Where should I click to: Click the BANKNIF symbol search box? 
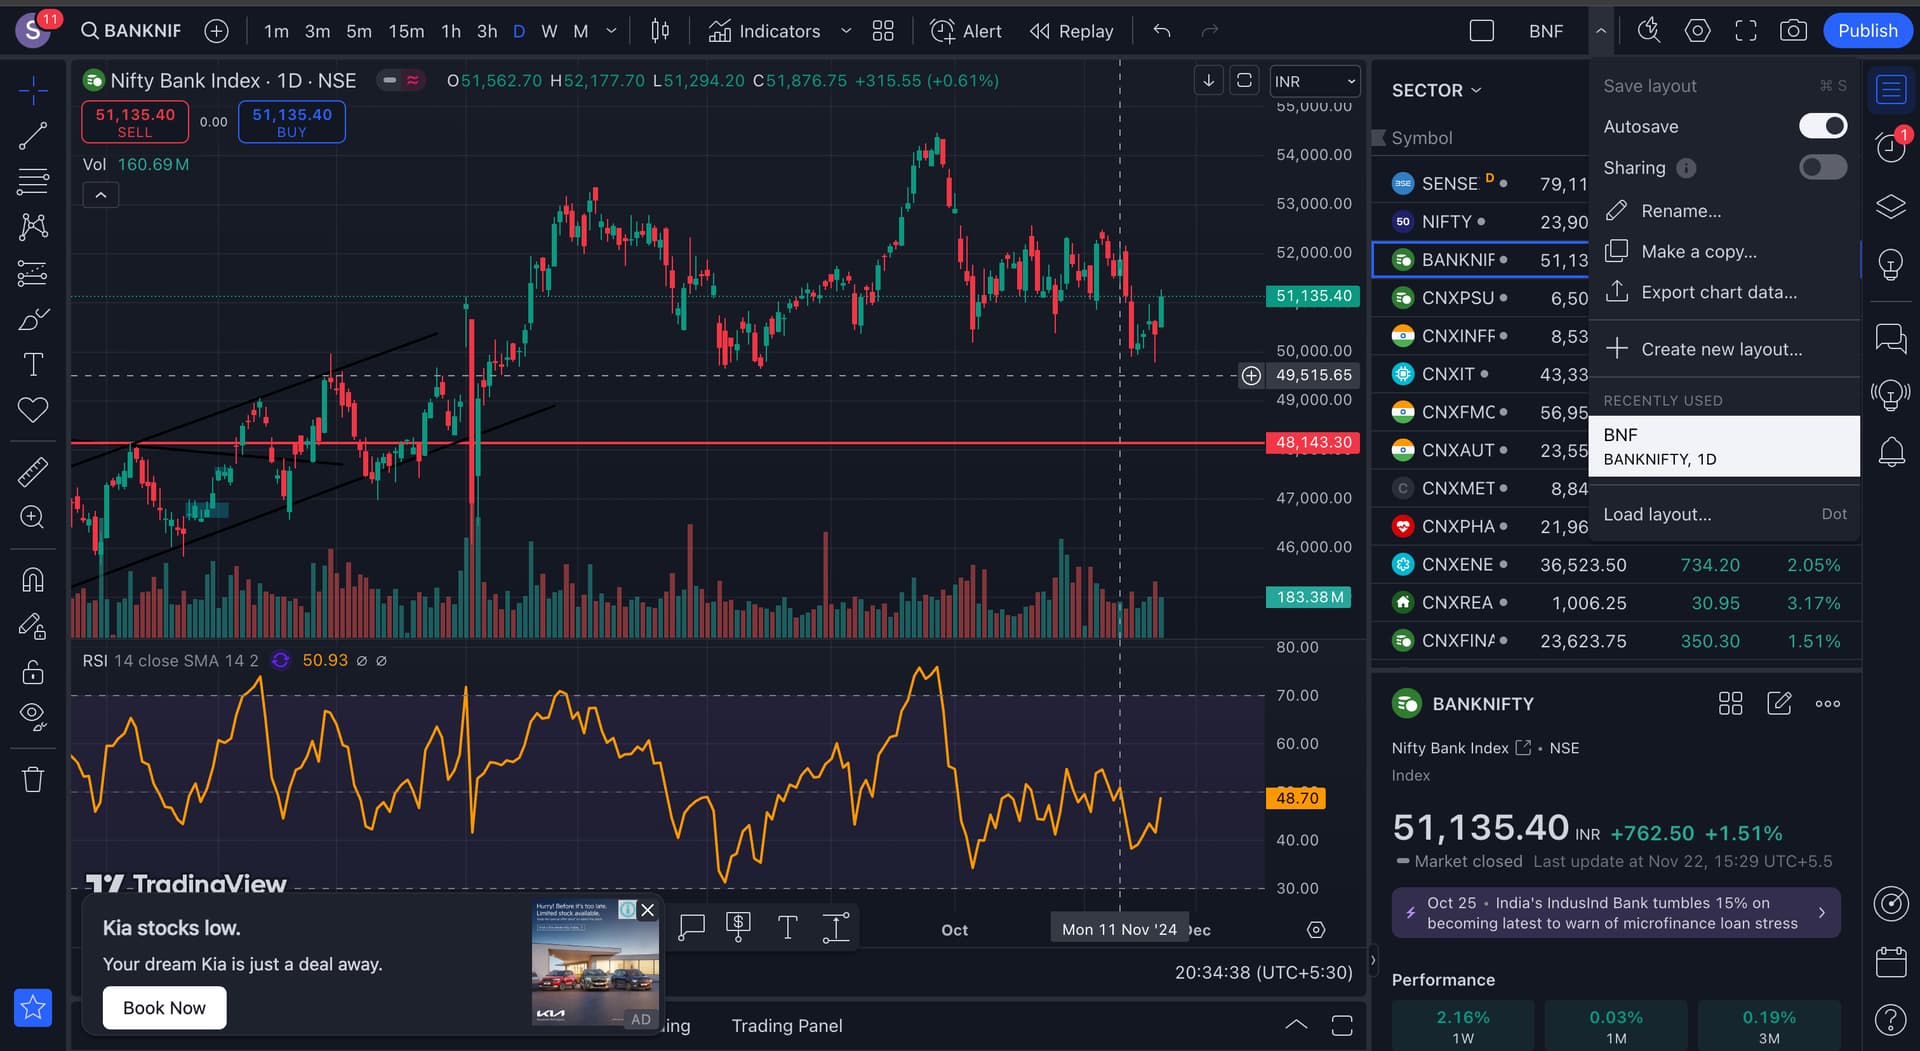pos(132,31)
